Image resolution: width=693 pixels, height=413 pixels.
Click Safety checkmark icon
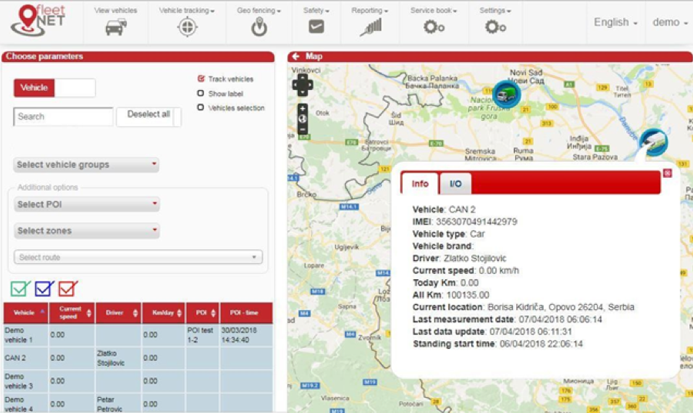tap(316, 27)
